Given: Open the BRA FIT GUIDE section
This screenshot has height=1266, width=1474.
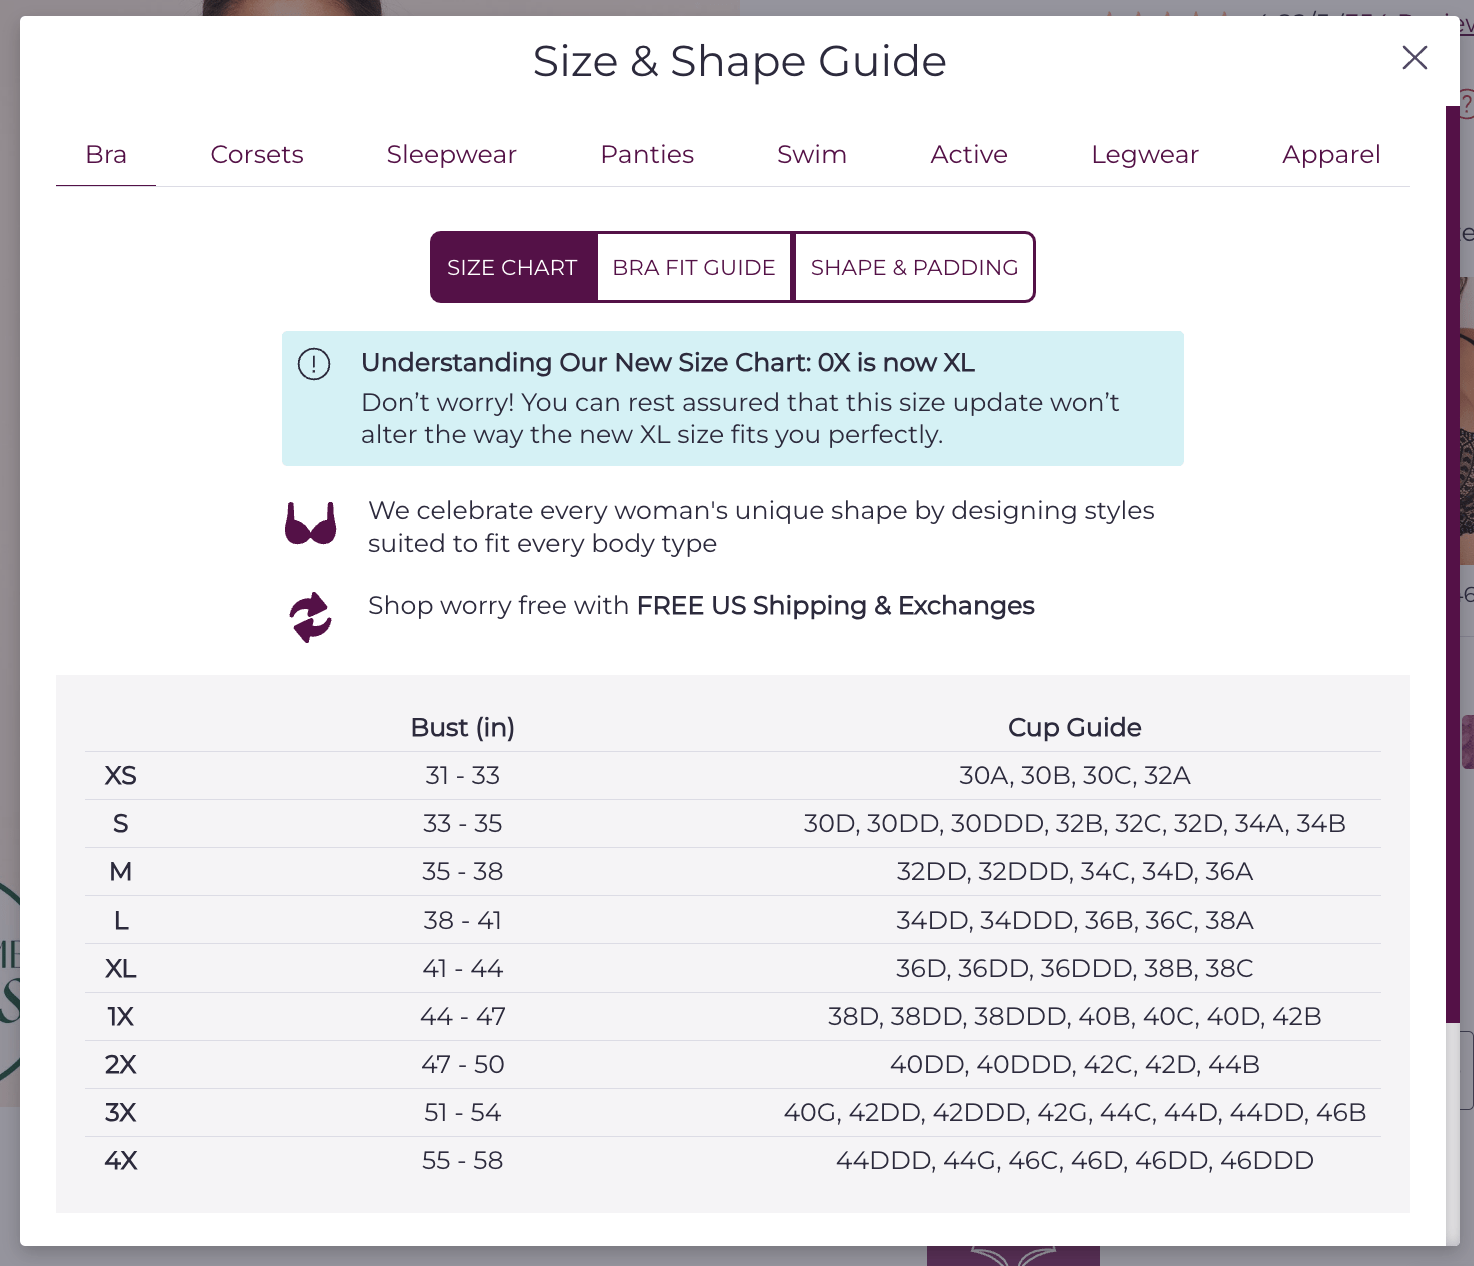Looking at the screenshot, I should pos(694,267).
